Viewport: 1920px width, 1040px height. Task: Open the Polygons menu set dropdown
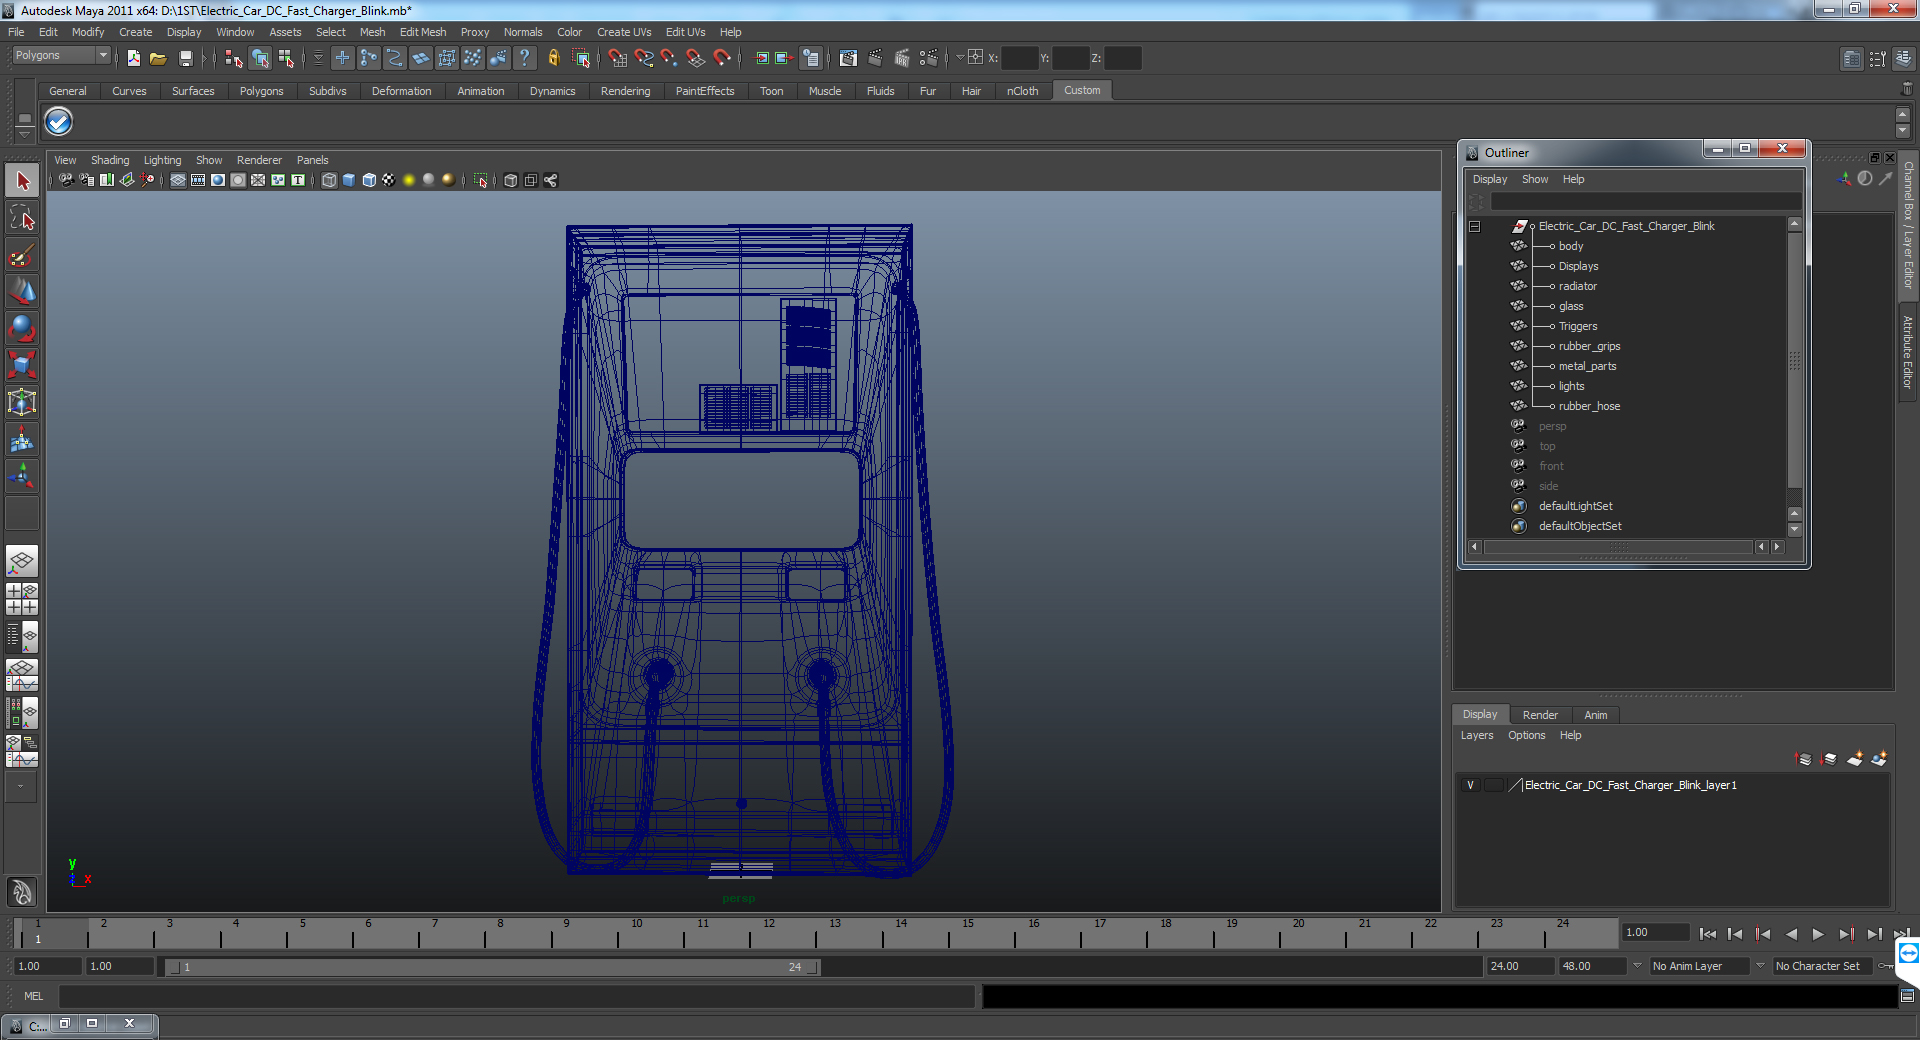pos(61,56)
